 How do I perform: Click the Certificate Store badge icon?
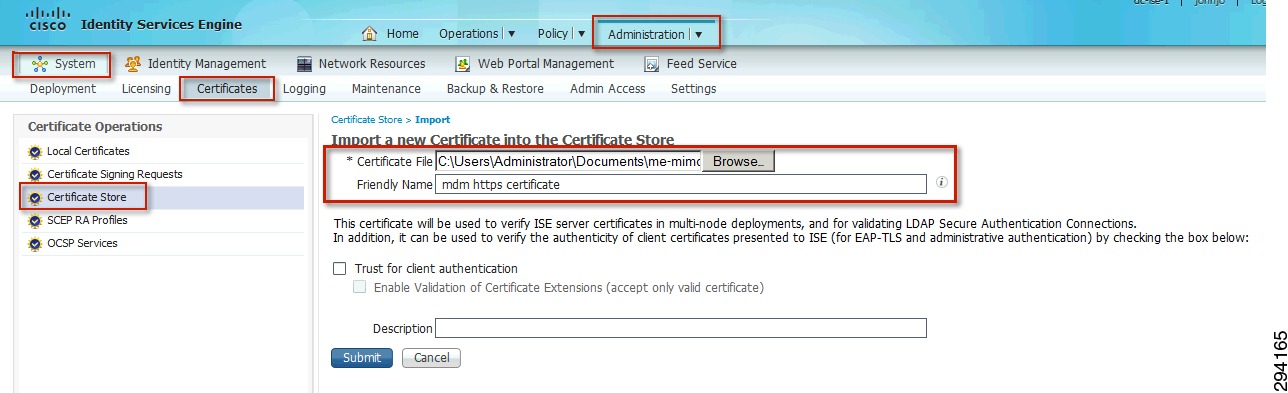pos(36,198)
